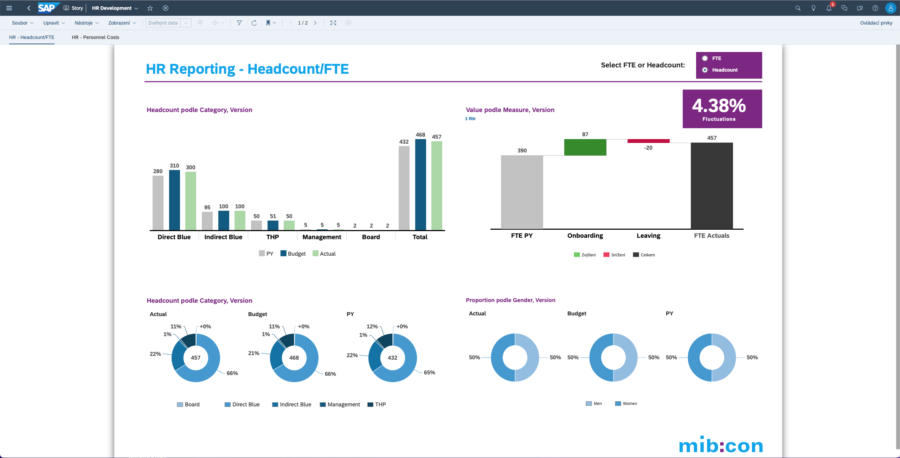
Task: Click the search magnifier icon
Action: click(x=798, y=7)
